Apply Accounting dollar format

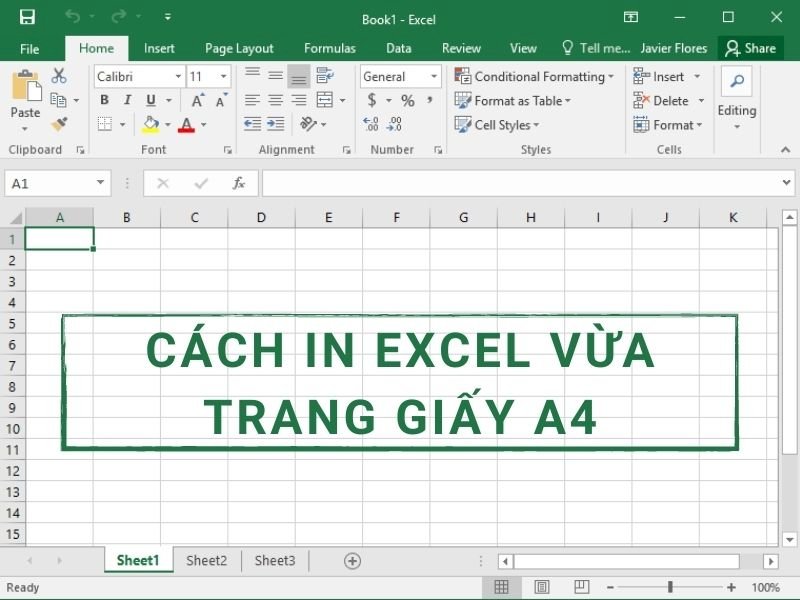click(x=372, y=100)
